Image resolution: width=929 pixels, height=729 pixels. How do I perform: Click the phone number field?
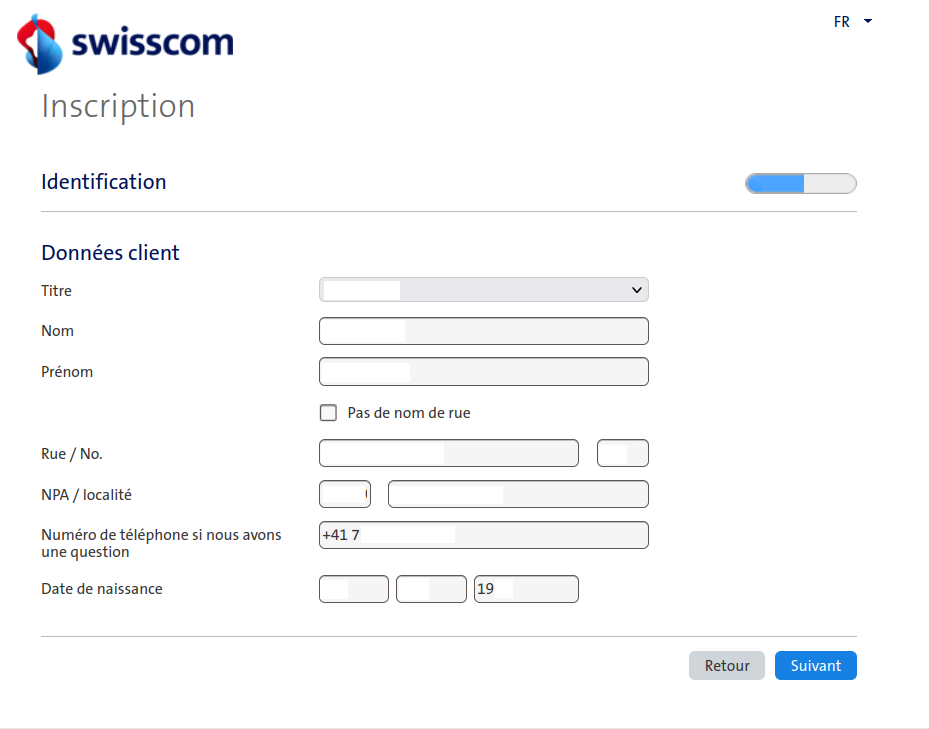(x=483, y=535)
